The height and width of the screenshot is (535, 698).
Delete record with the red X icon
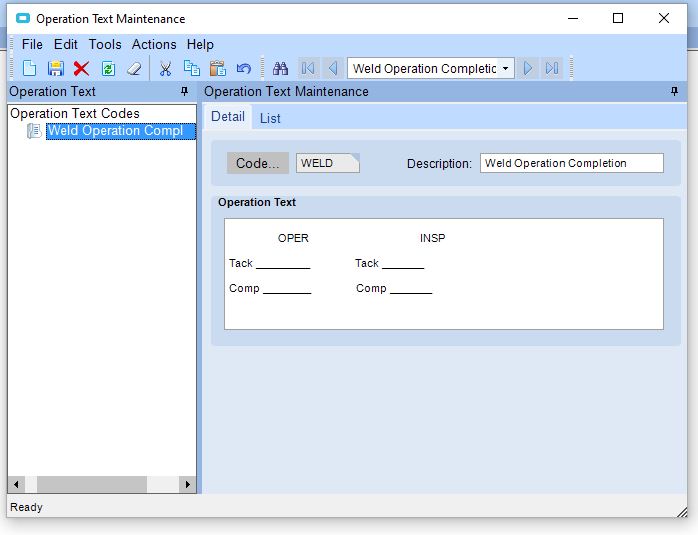coord(81,69)
